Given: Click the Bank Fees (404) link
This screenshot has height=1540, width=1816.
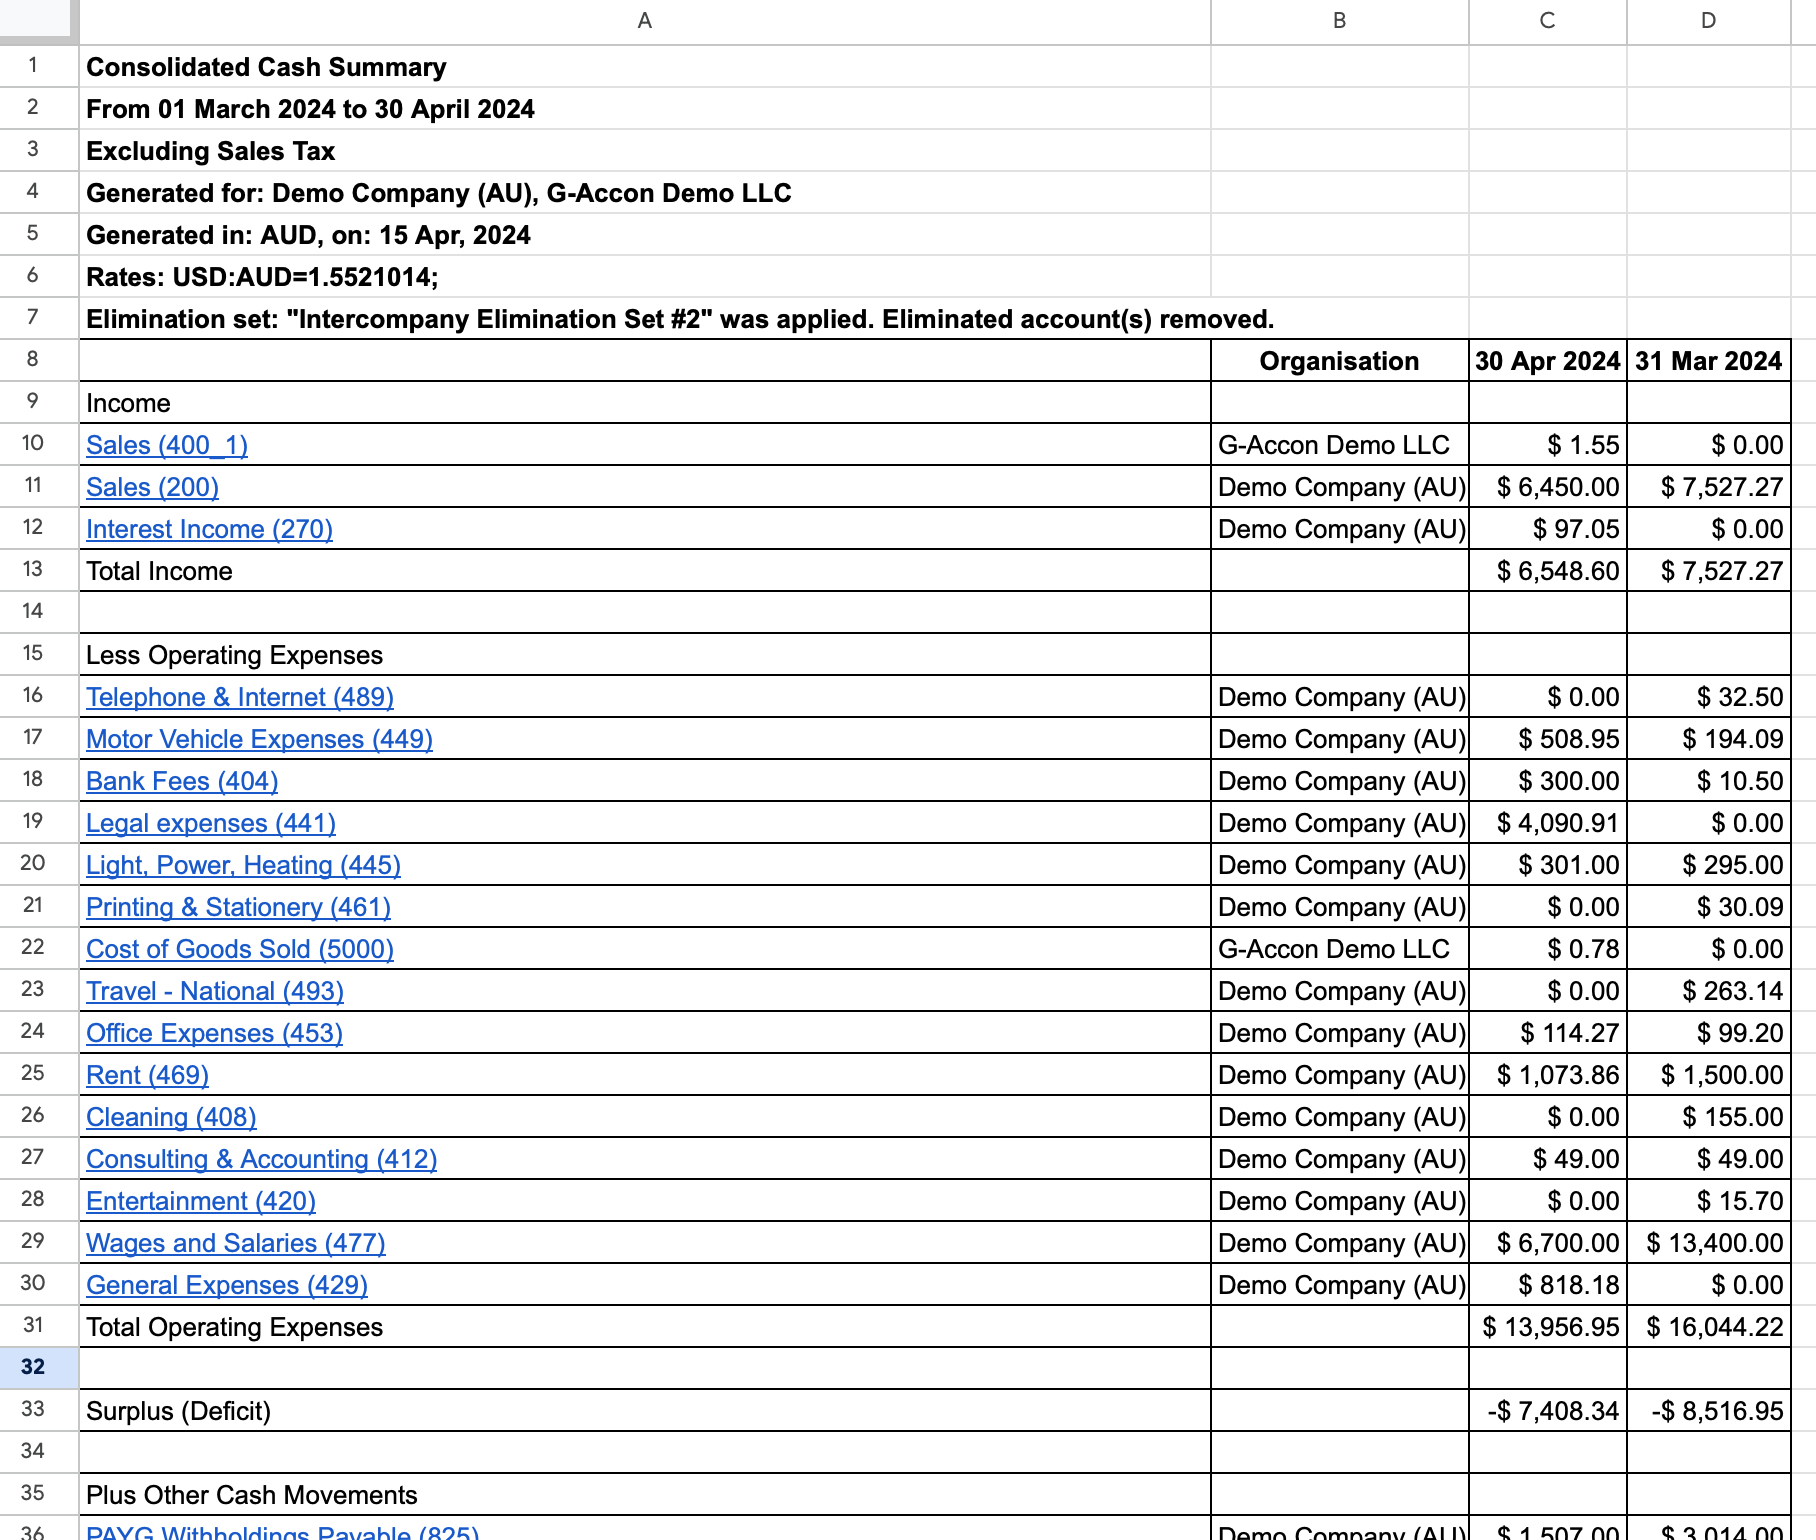Looking at the screenshot, I should (182, 781).
